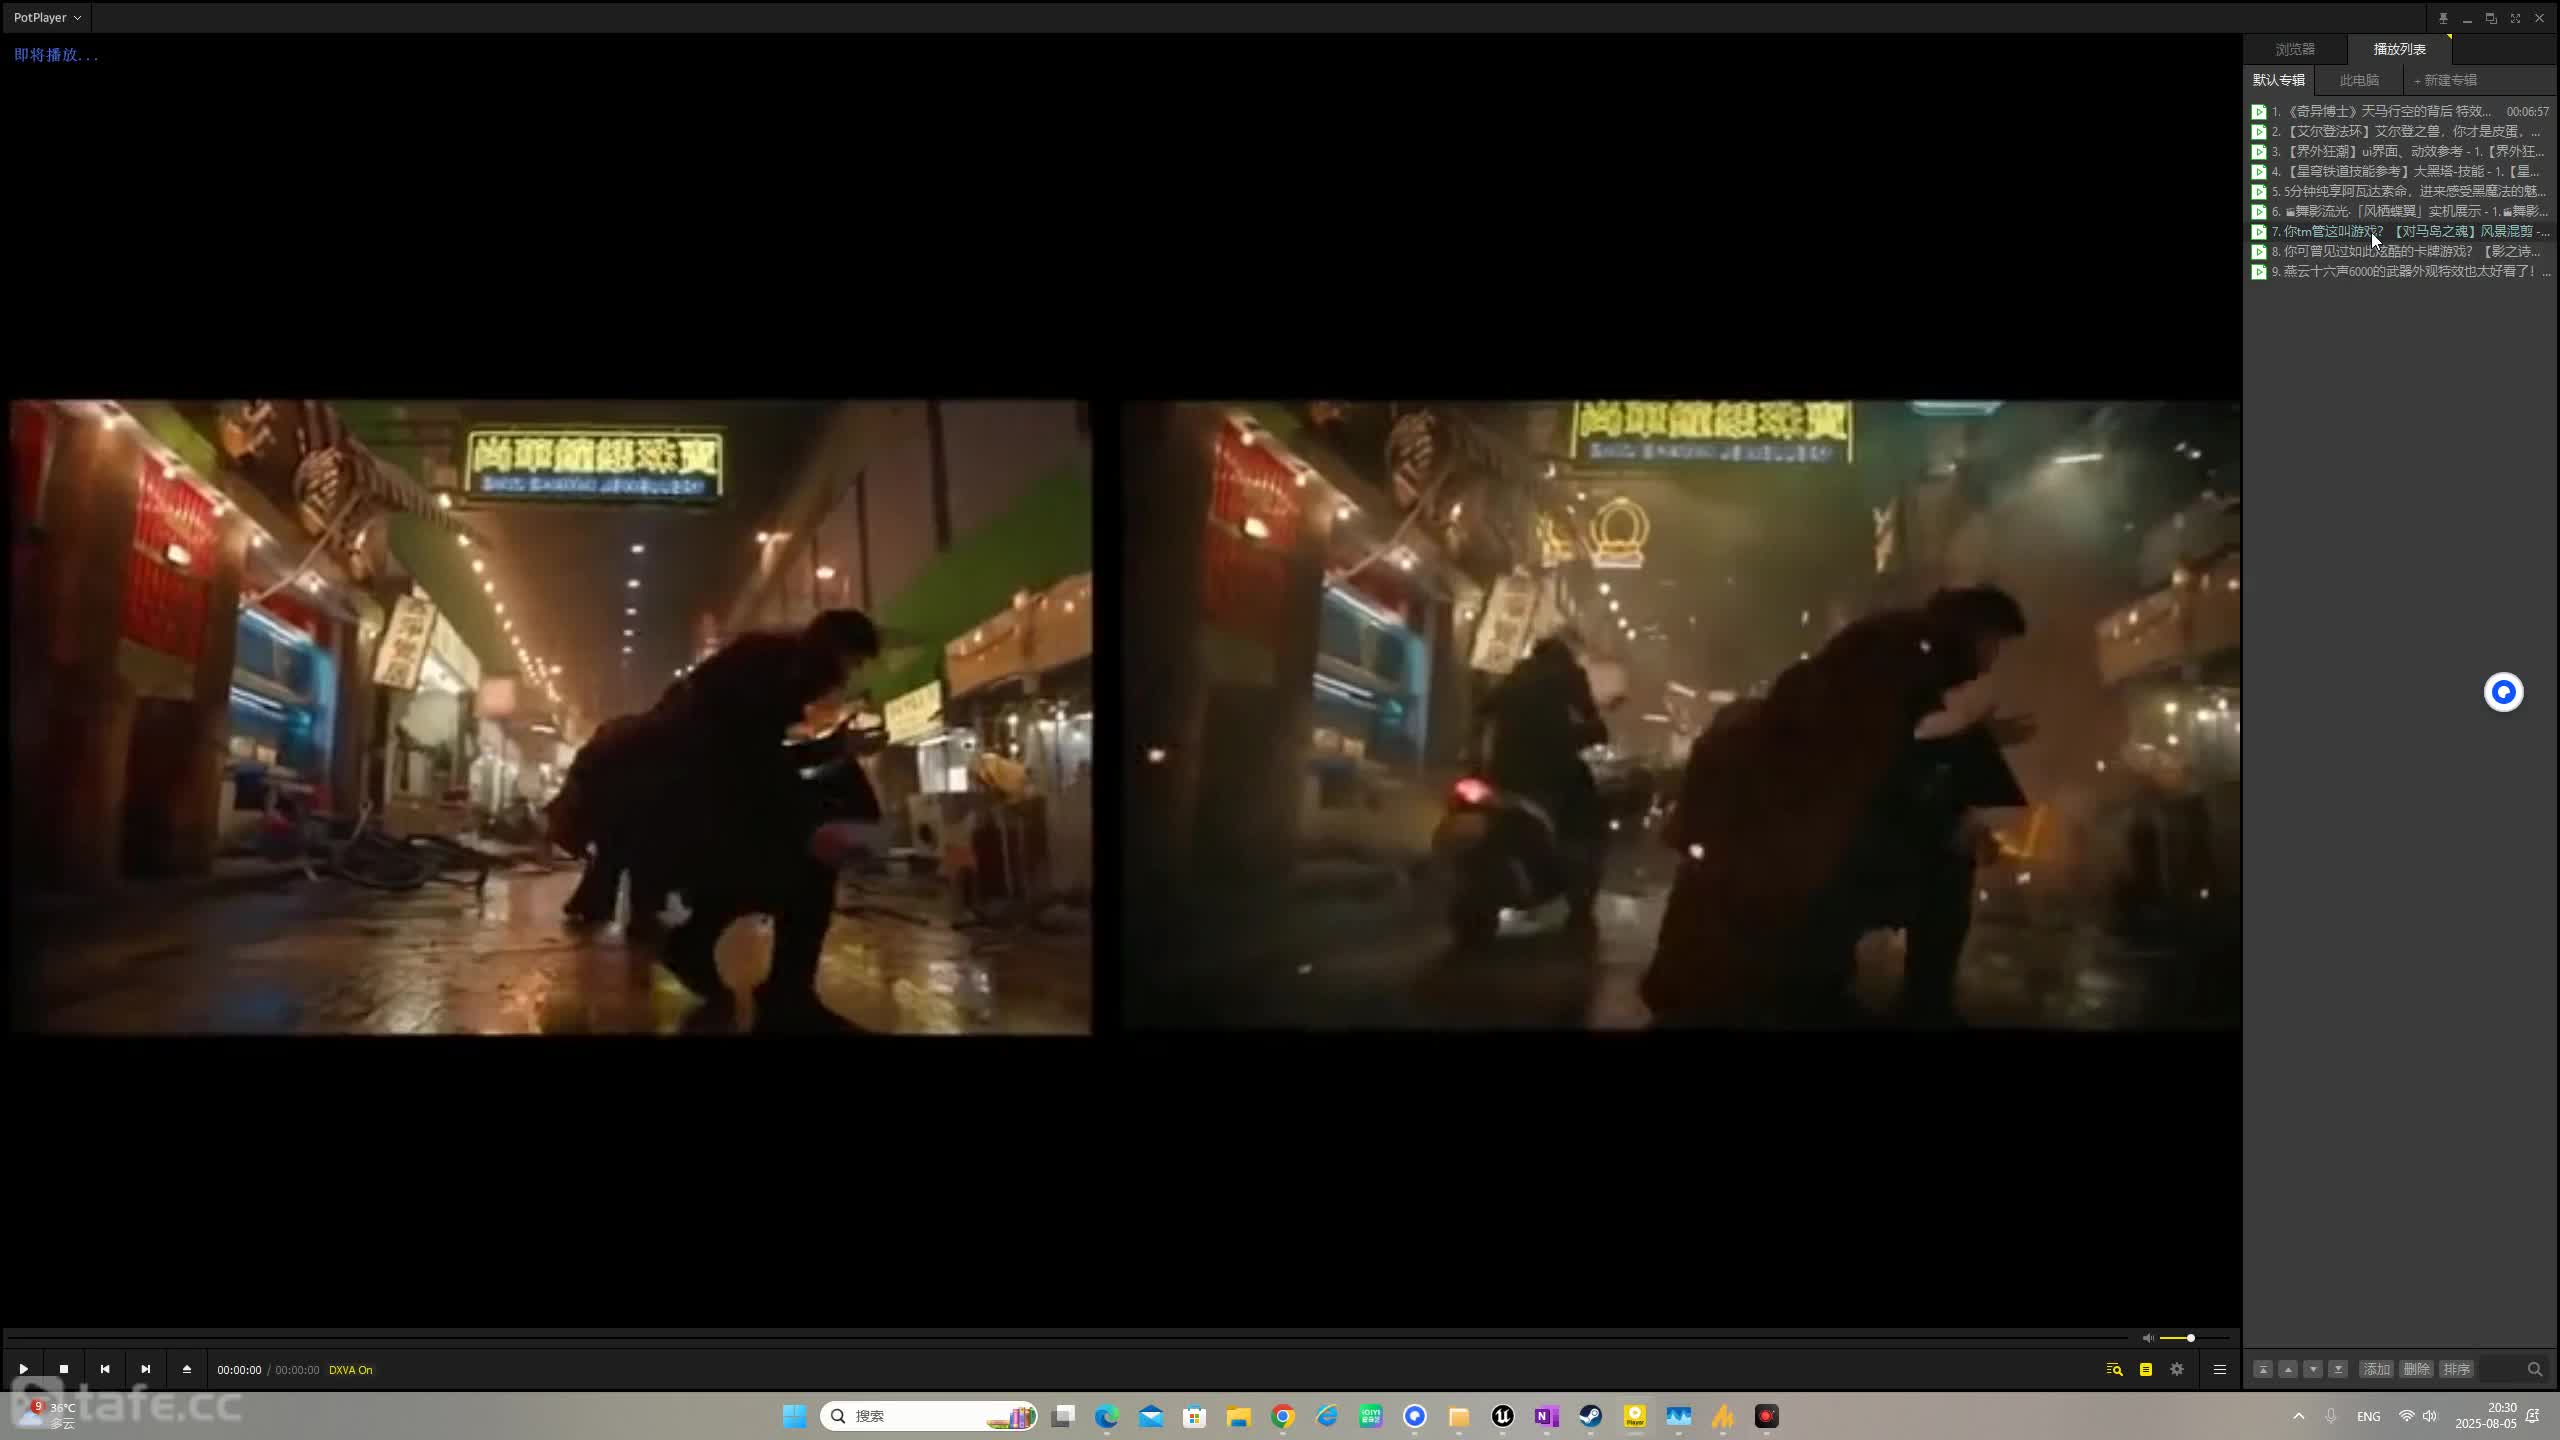Move playlist item down one
Image resolution: width=2560 pixels, height=1440 pixels.
click(x=2313, y=1370)
